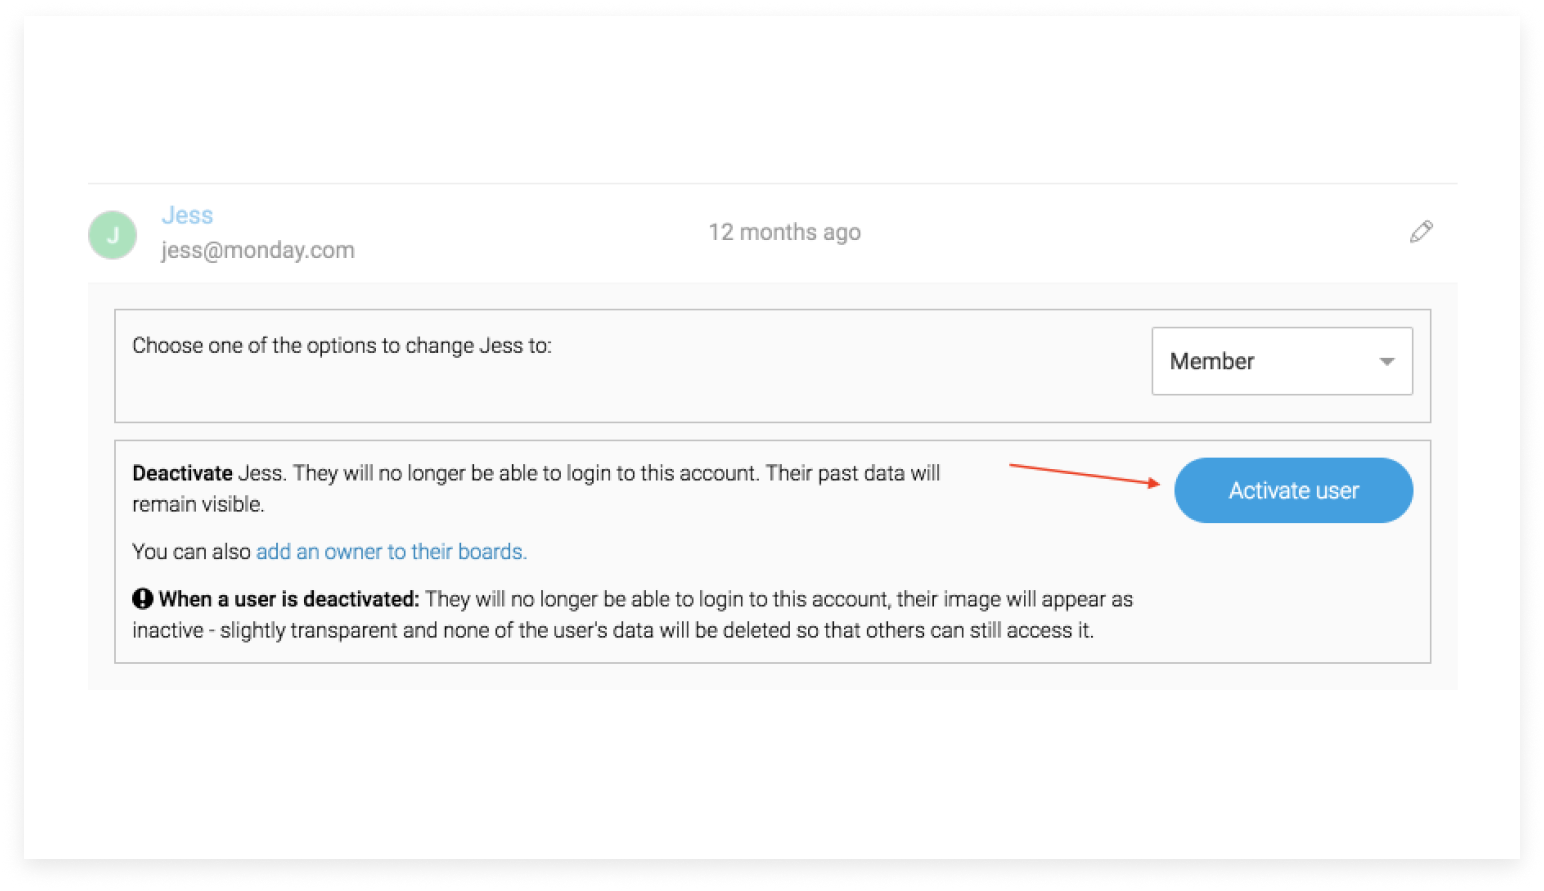Select the jess@monday.com email address
The width and height of the screenshot is (1544, 891).
click(258, 250)
